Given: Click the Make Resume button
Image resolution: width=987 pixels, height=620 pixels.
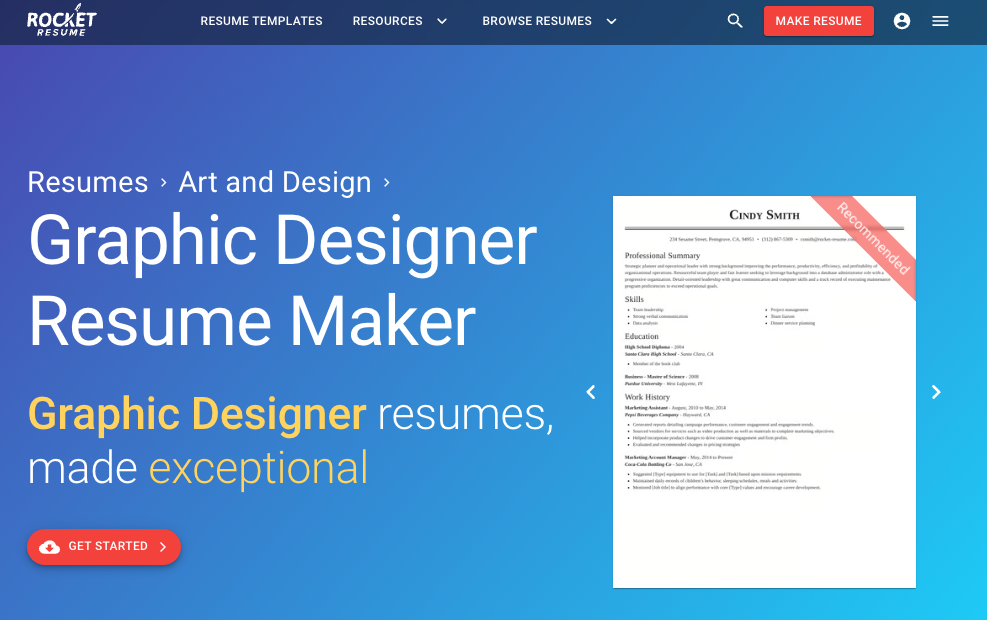Looking at the screenshot, I should [x=818, y=21].
